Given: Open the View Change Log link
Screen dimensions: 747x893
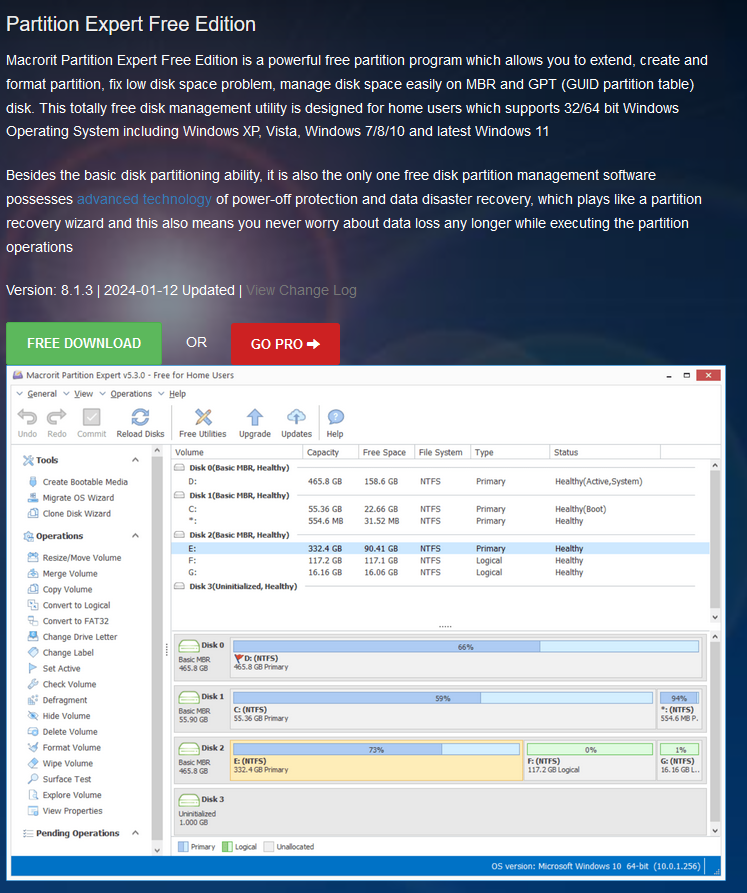Looking at the screenshot, I should [301, 290].
